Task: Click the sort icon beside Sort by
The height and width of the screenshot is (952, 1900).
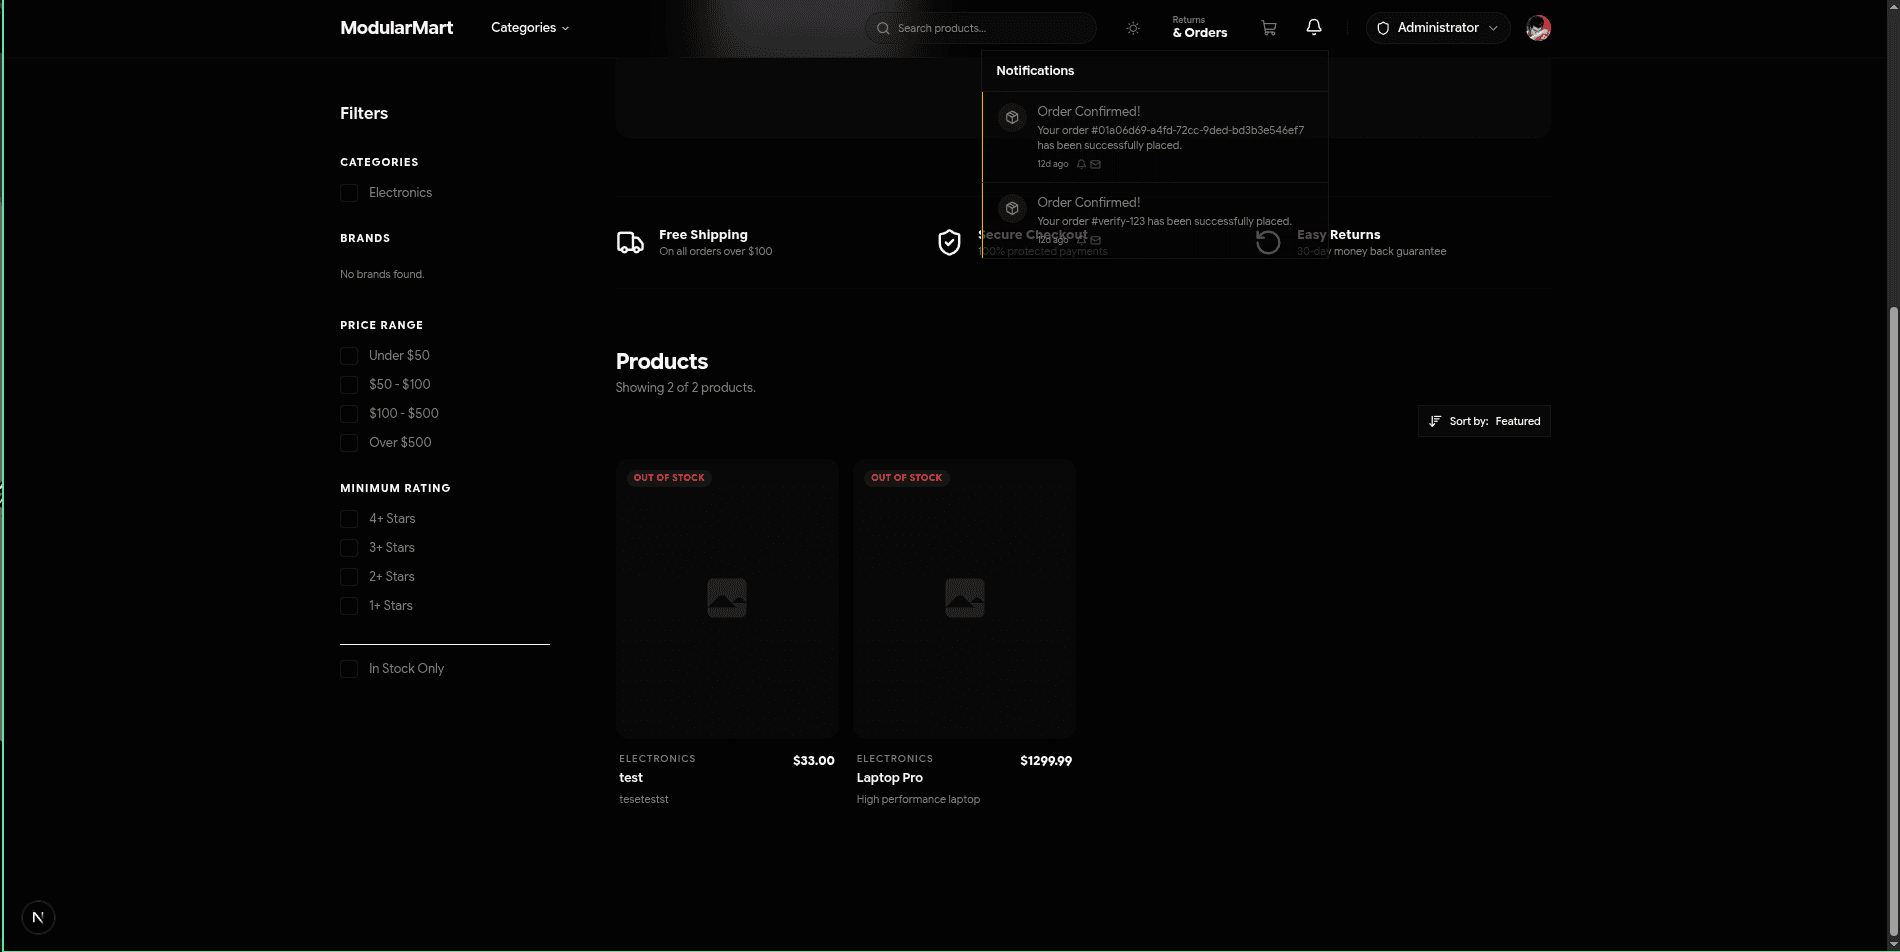Action: pyautogui.click(x=1435, y=421)
